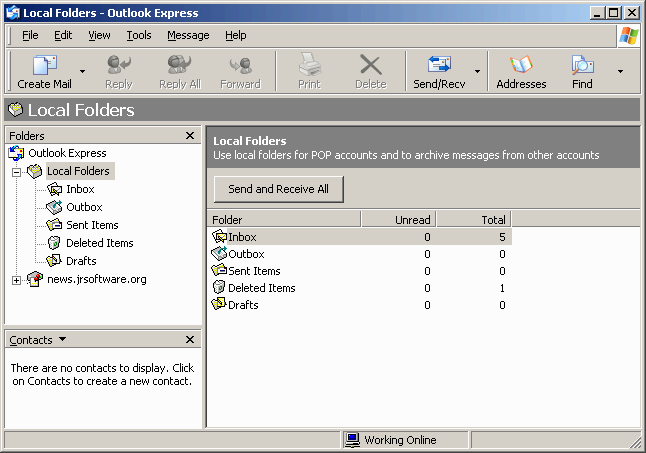
Task: Collapse the Local Folders tree node
Action: point(16,172)
